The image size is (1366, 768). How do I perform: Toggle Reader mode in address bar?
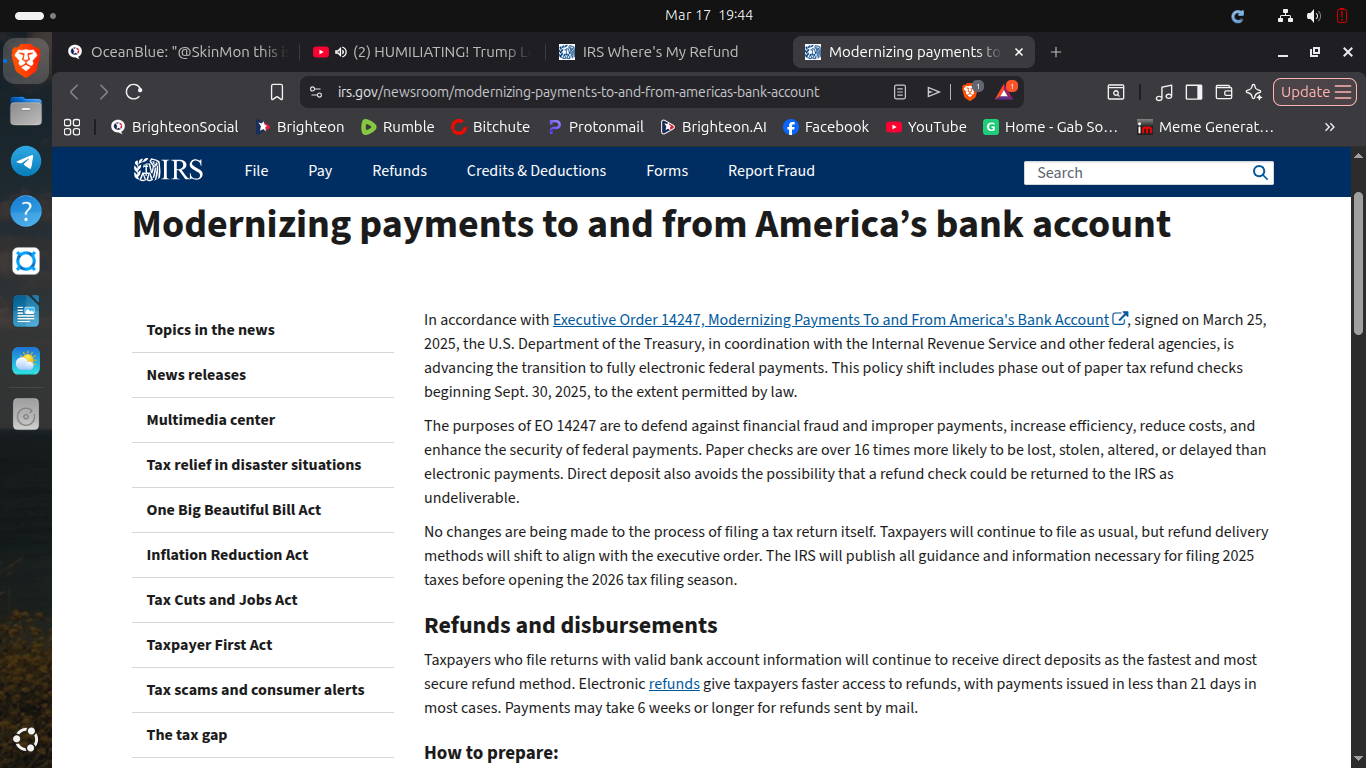point(900,92)
